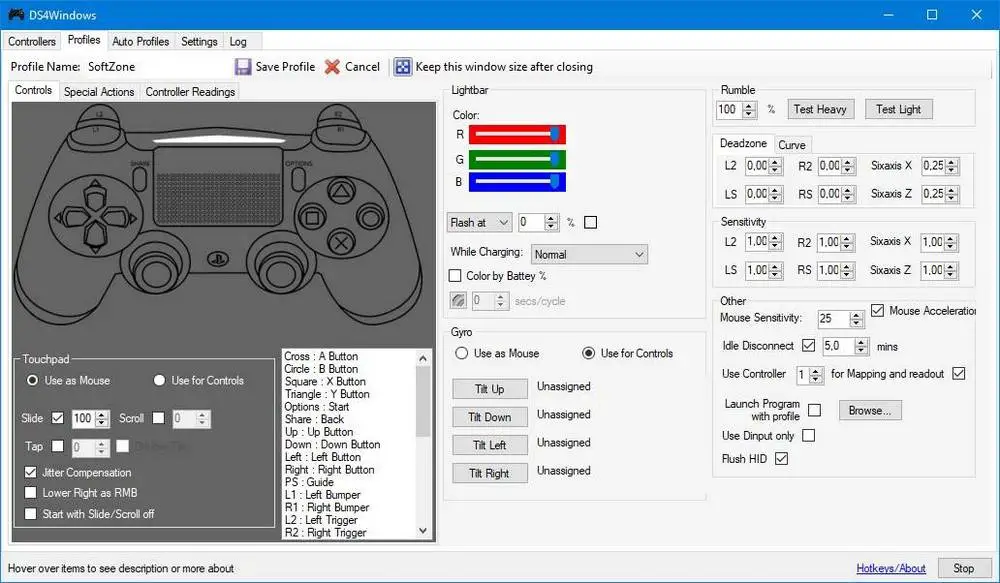Screen dimensions: 1000x583
Task: Select the 'Options : Start' mapping row
Action: point(350,406)
